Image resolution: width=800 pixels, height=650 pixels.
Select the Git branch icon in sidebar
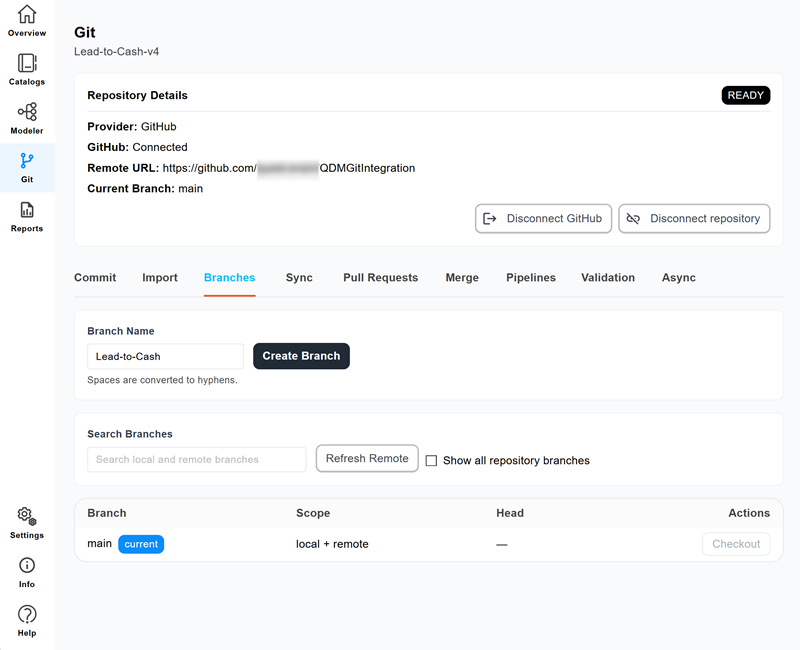coord(27,161)
